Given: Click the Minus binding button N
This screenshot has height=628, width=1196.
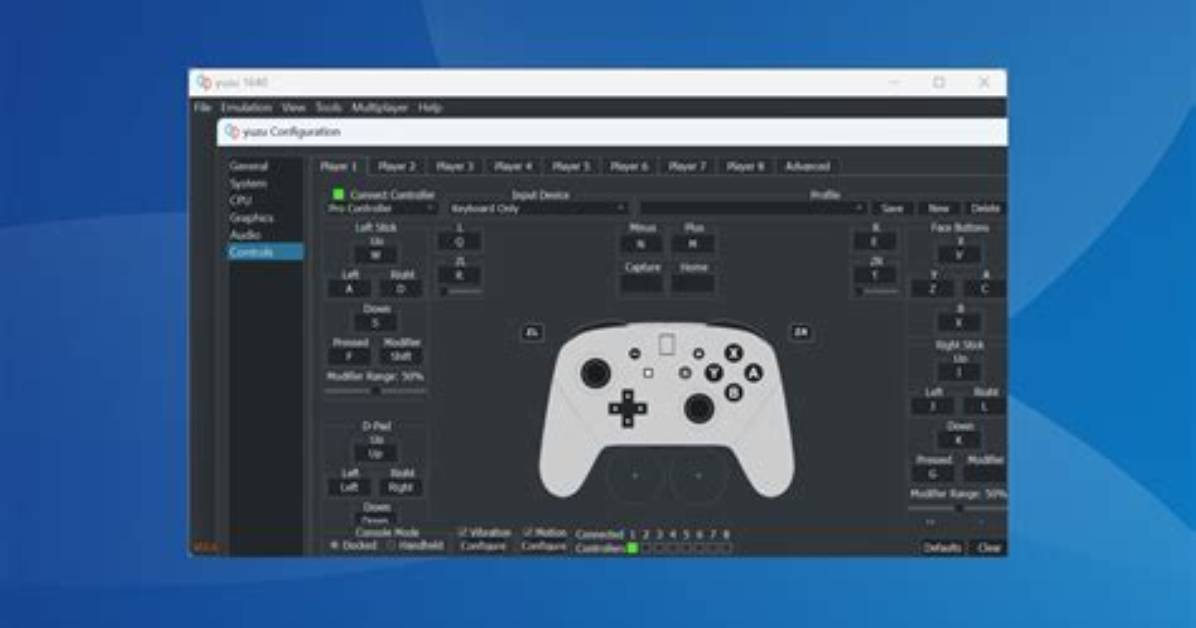Looking at the screenshot, I should [x=641, y=244].
